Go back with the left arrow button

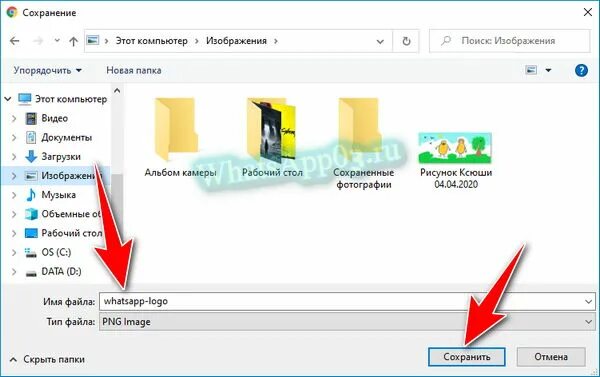(15, 41)
